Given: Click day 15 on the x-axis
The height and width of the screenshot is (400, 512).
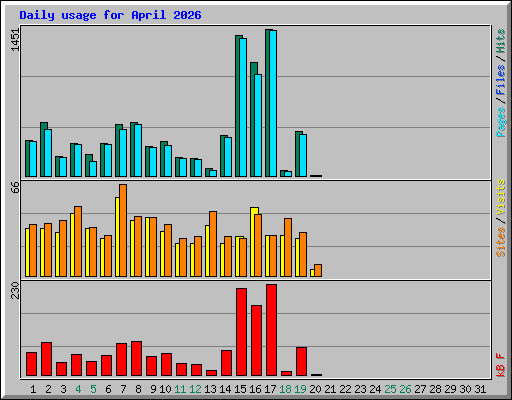Looking at the screenshot, I should tap(240, 389).
